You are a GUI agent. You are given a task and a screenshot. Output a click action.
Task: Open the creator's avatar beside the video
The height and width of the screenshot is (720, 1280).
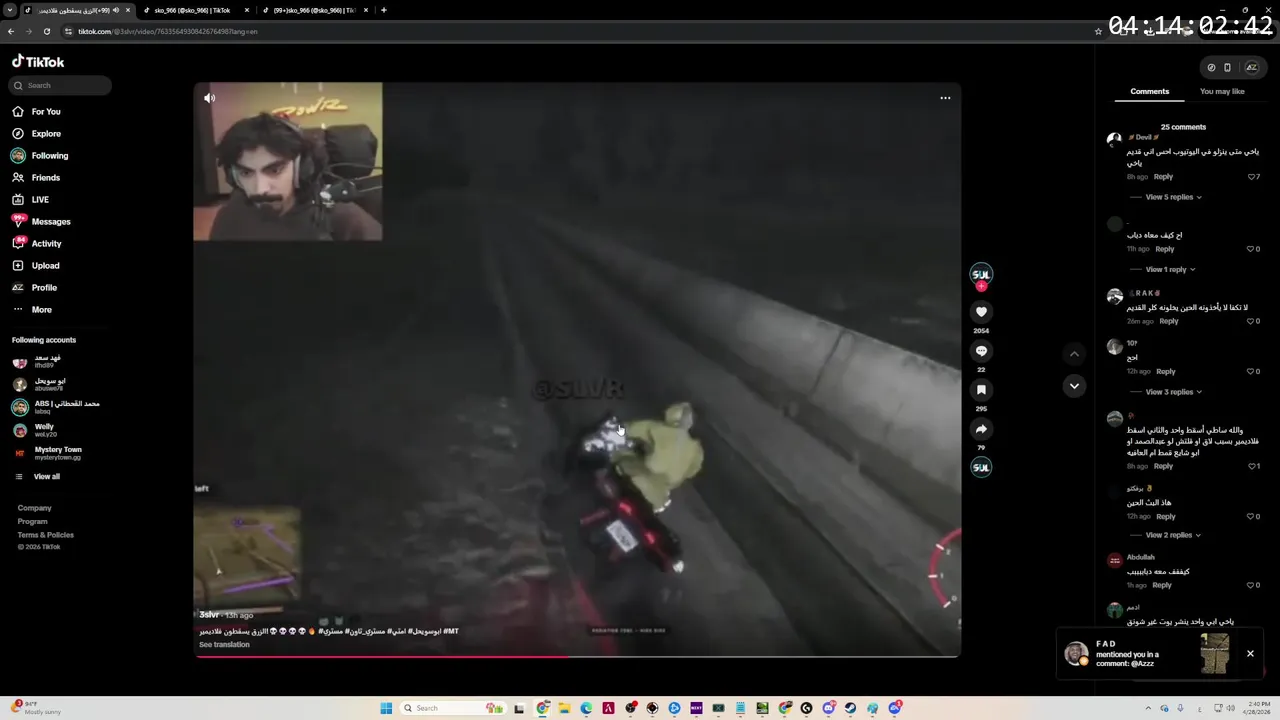click(x=981, y=274)
